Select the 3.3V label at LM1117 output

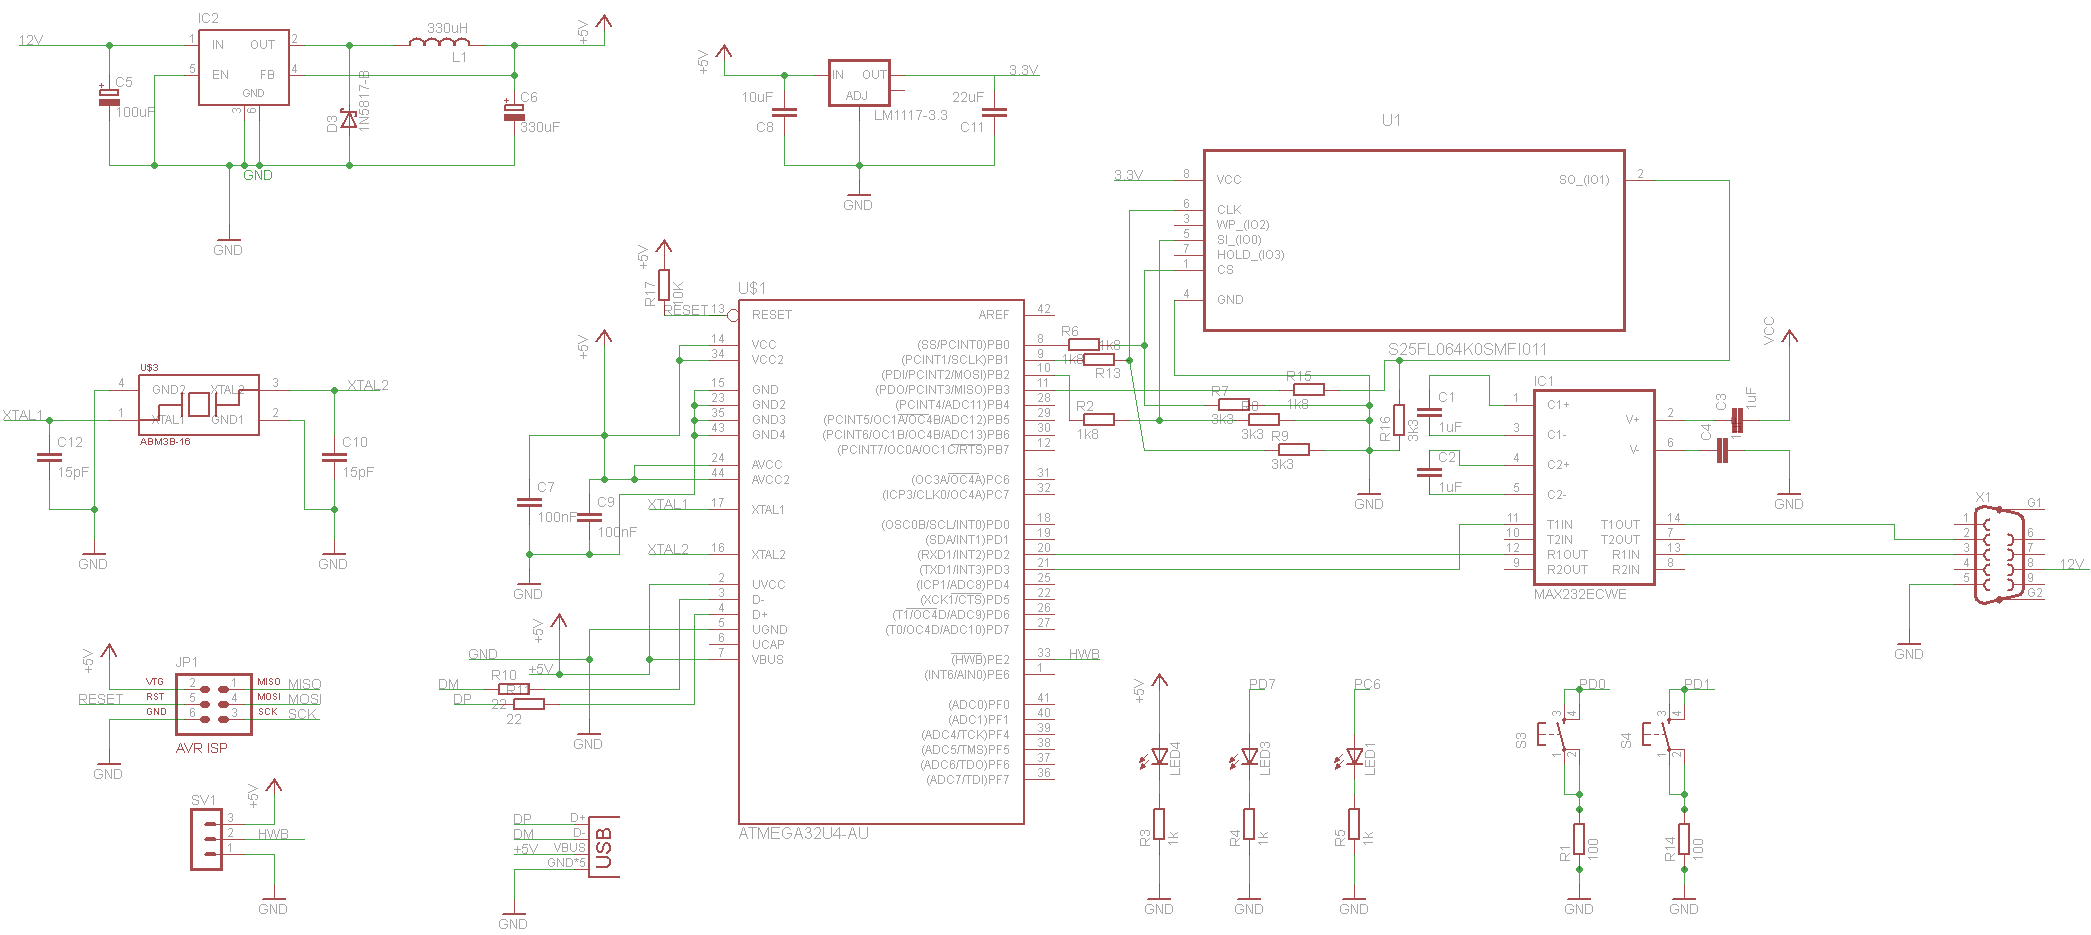pos(1023,70)
